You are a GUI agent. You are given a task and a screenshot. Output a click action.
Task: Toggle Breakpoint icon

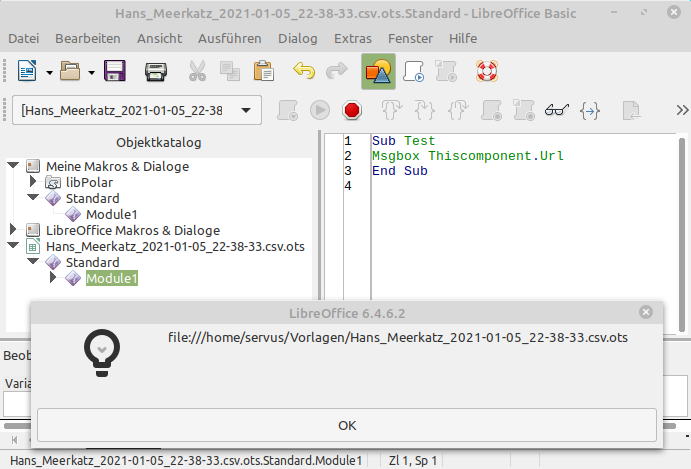491,110
